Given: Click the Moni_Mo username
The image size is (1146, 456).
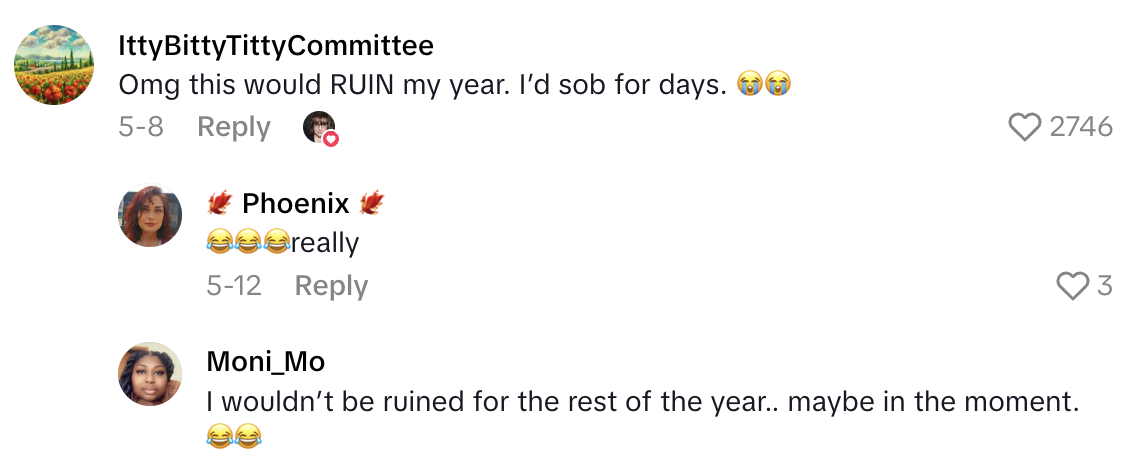Looking at the screenshot, I should [265, 361].
